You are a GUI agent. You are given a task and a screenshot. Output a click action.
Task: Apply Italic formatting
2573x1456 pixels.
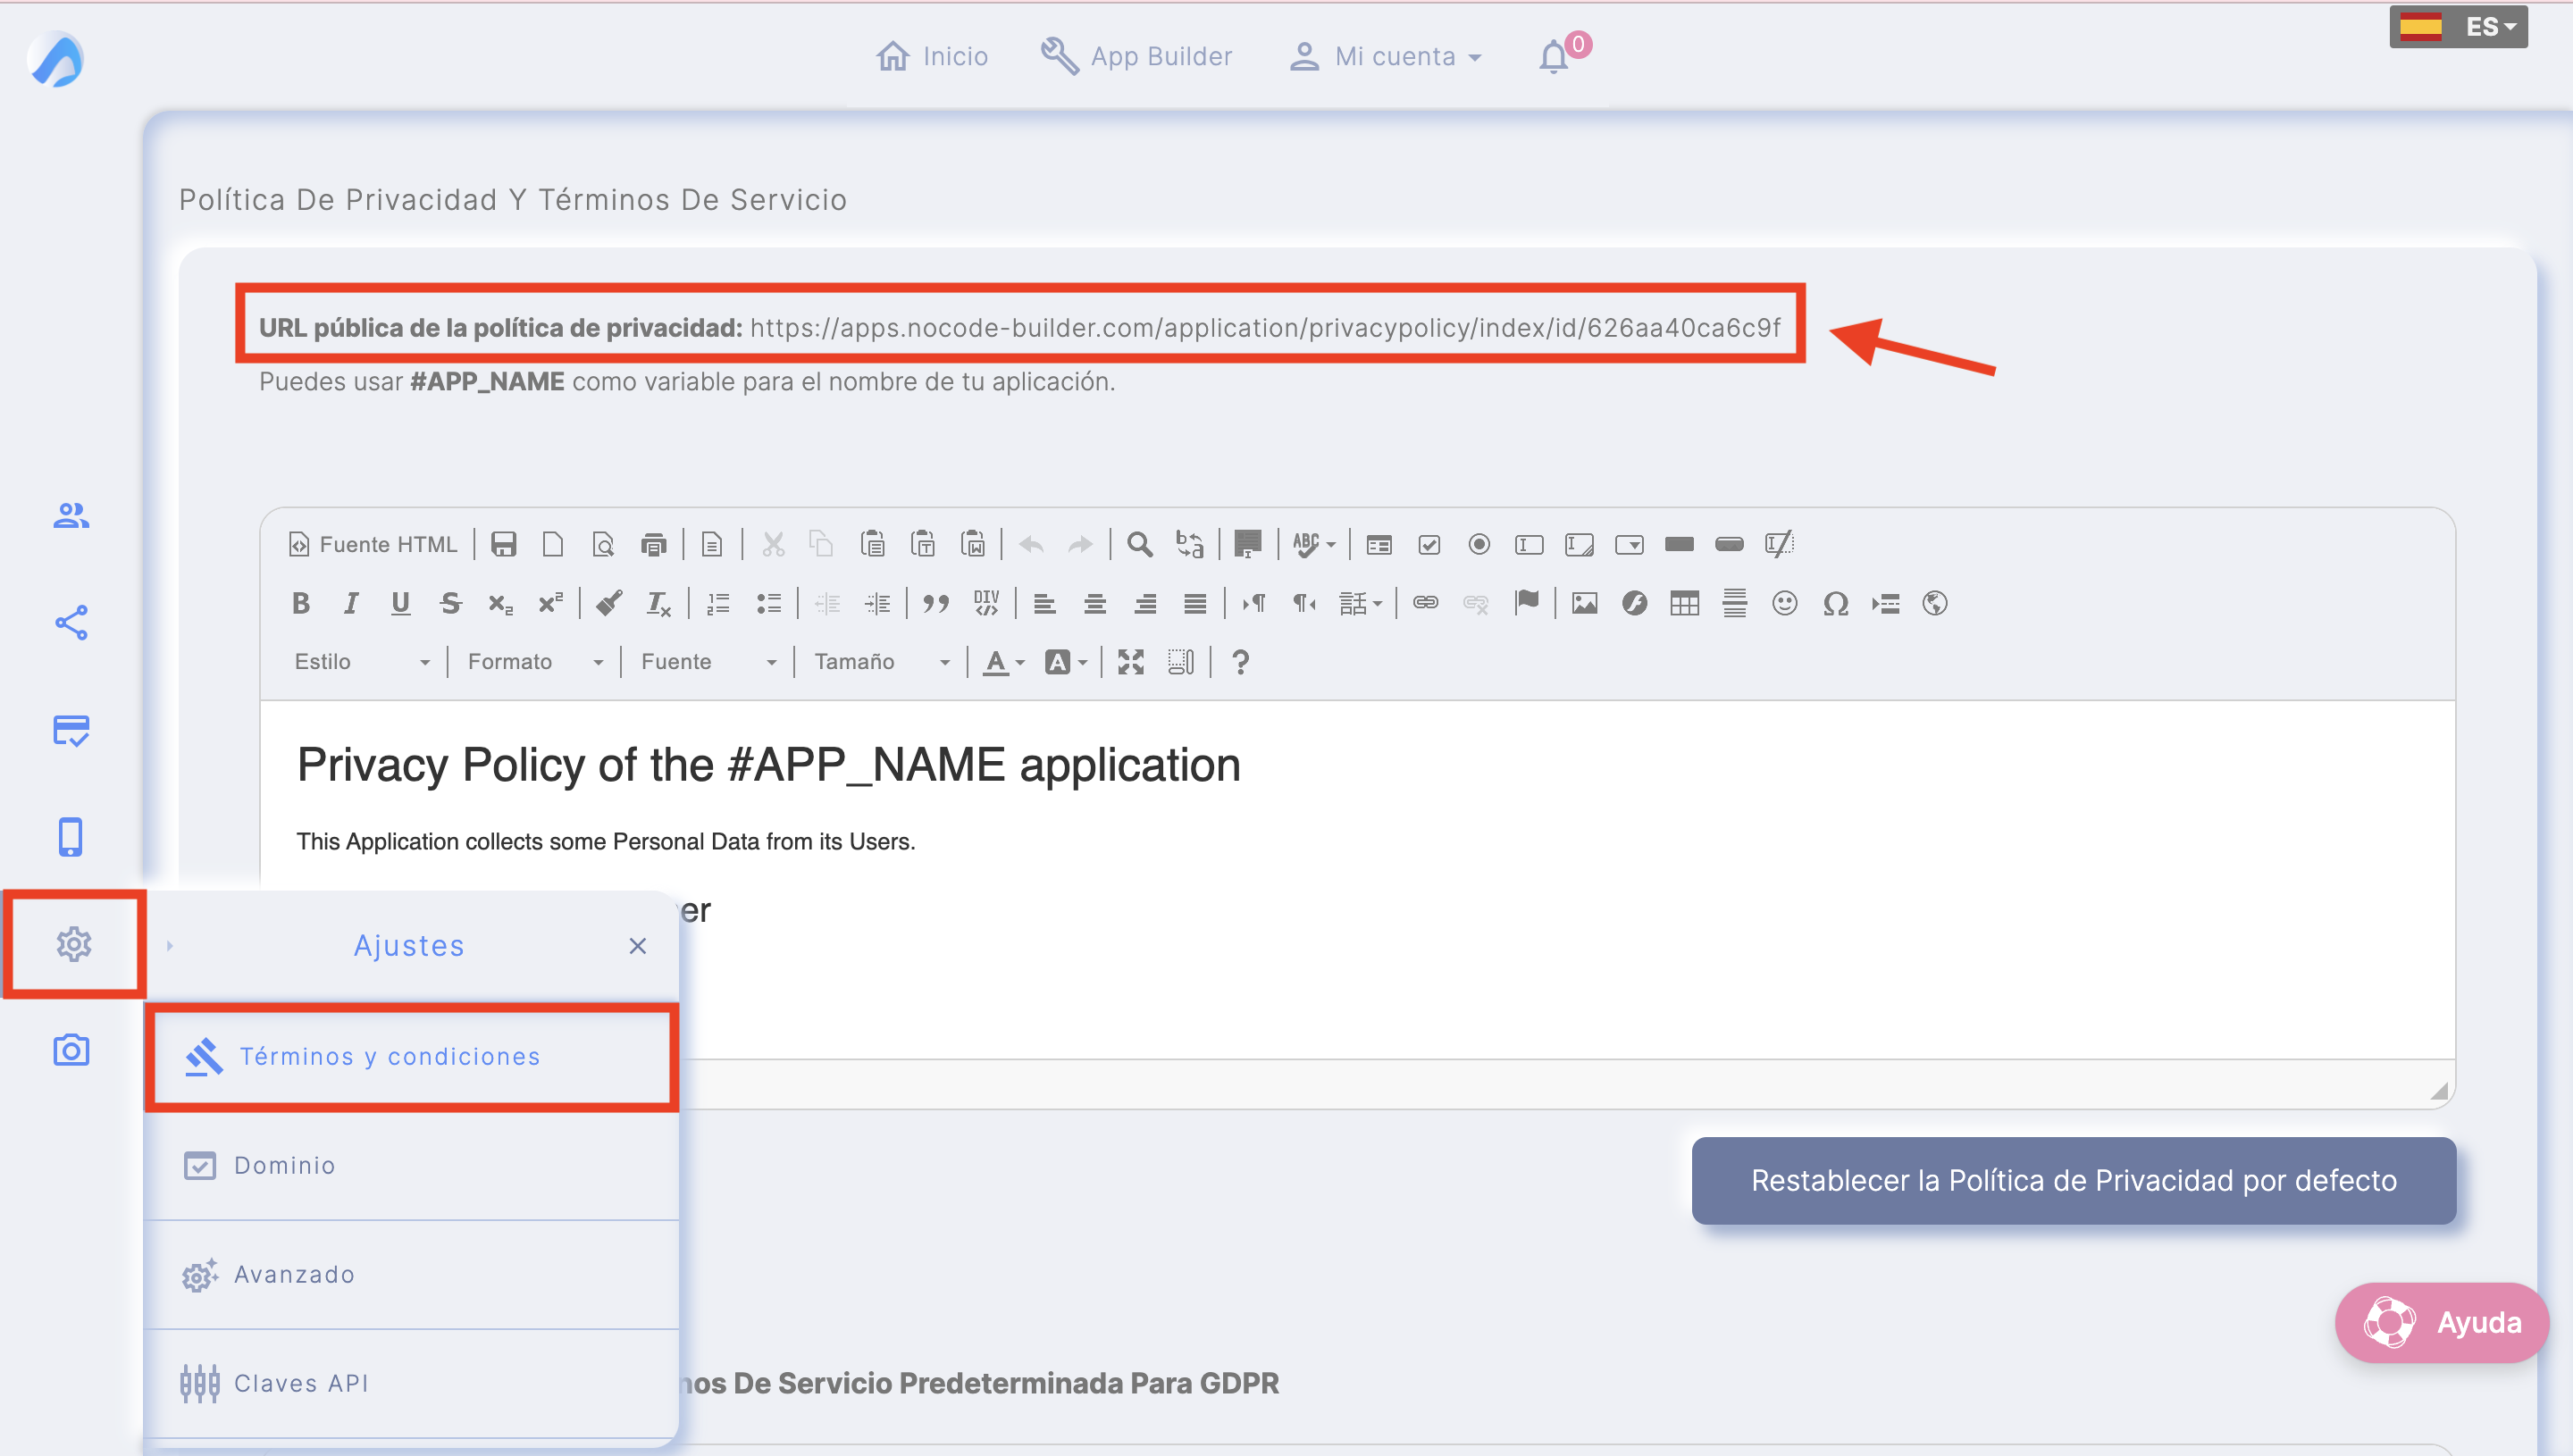[350, 603]
